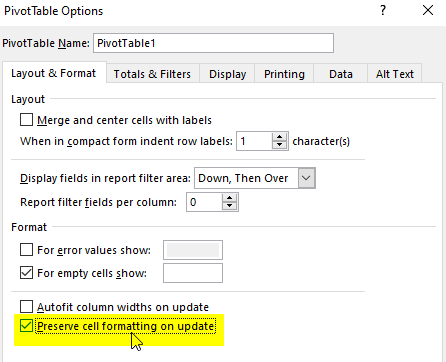446x362 pixels.
Task: Increase report filter fields per column
Action: 229,198
